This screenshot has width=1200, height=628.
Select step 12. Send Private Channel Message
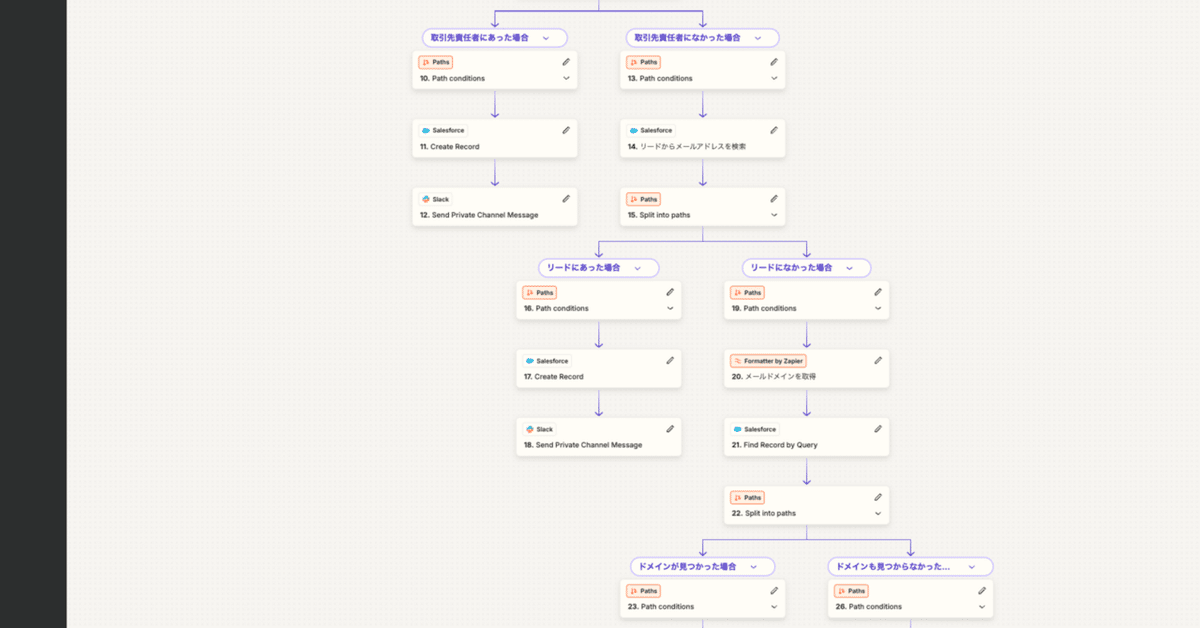click(x=479, y=215)
